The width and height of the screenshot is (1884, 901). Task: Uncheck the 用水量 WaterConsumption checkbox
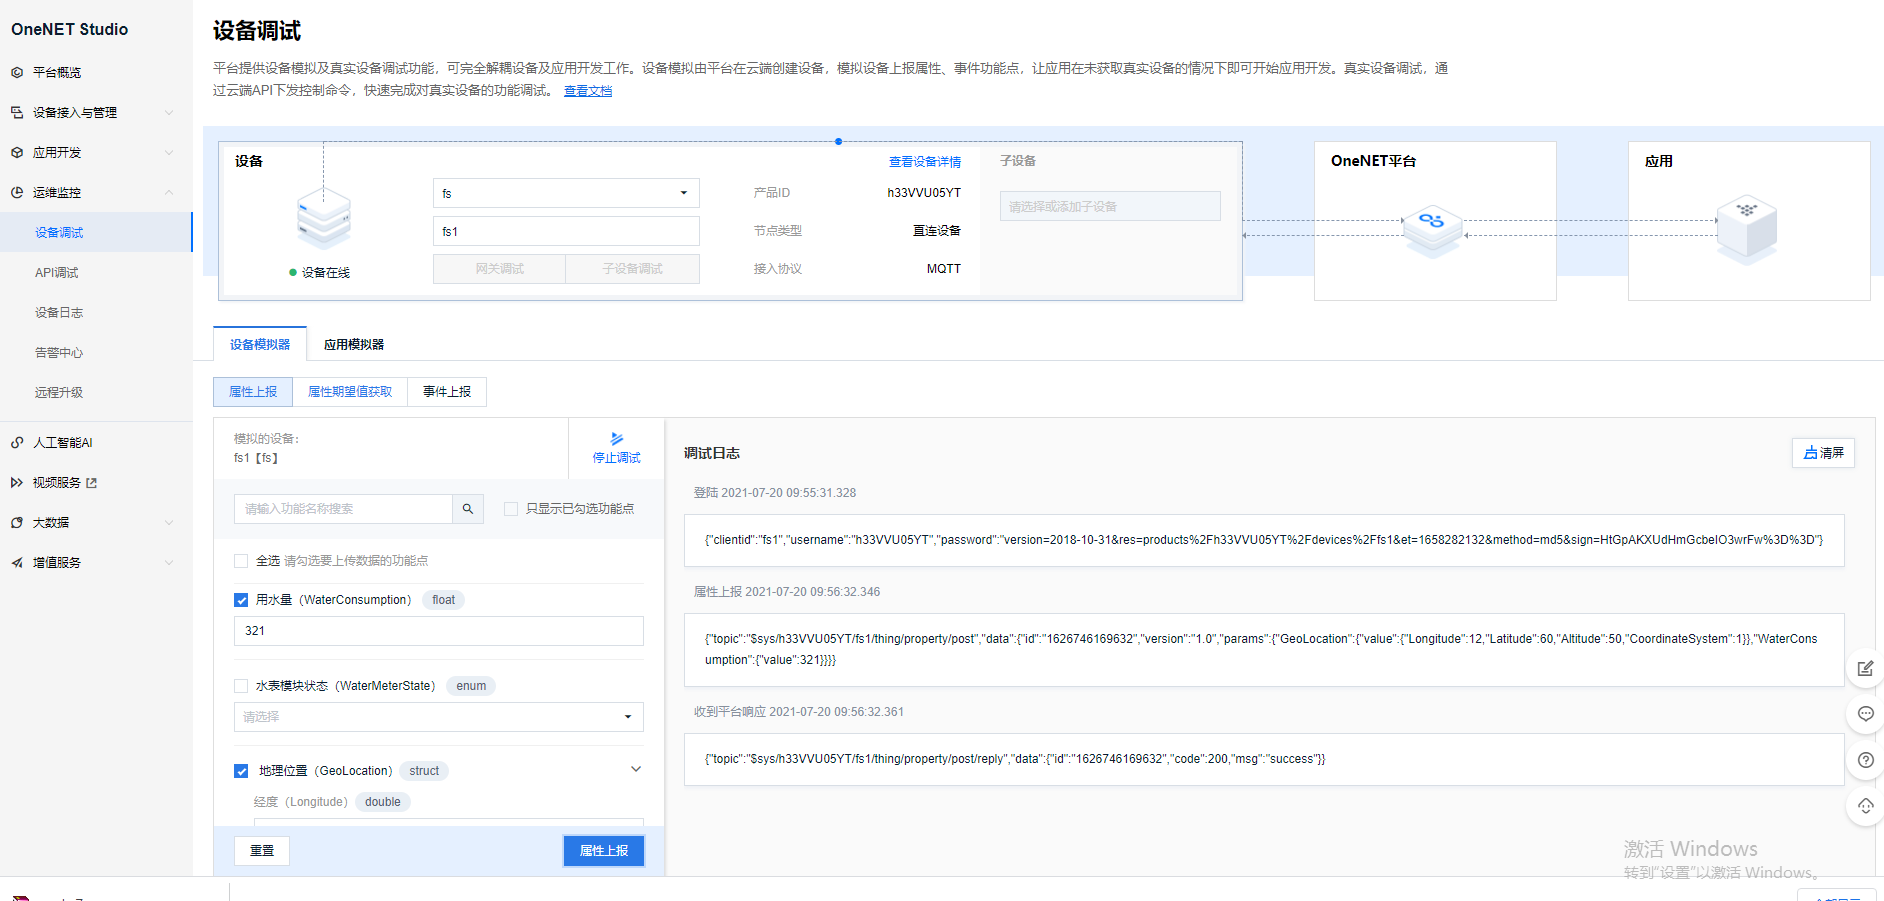pyautogui.click(x=241, y=600)
